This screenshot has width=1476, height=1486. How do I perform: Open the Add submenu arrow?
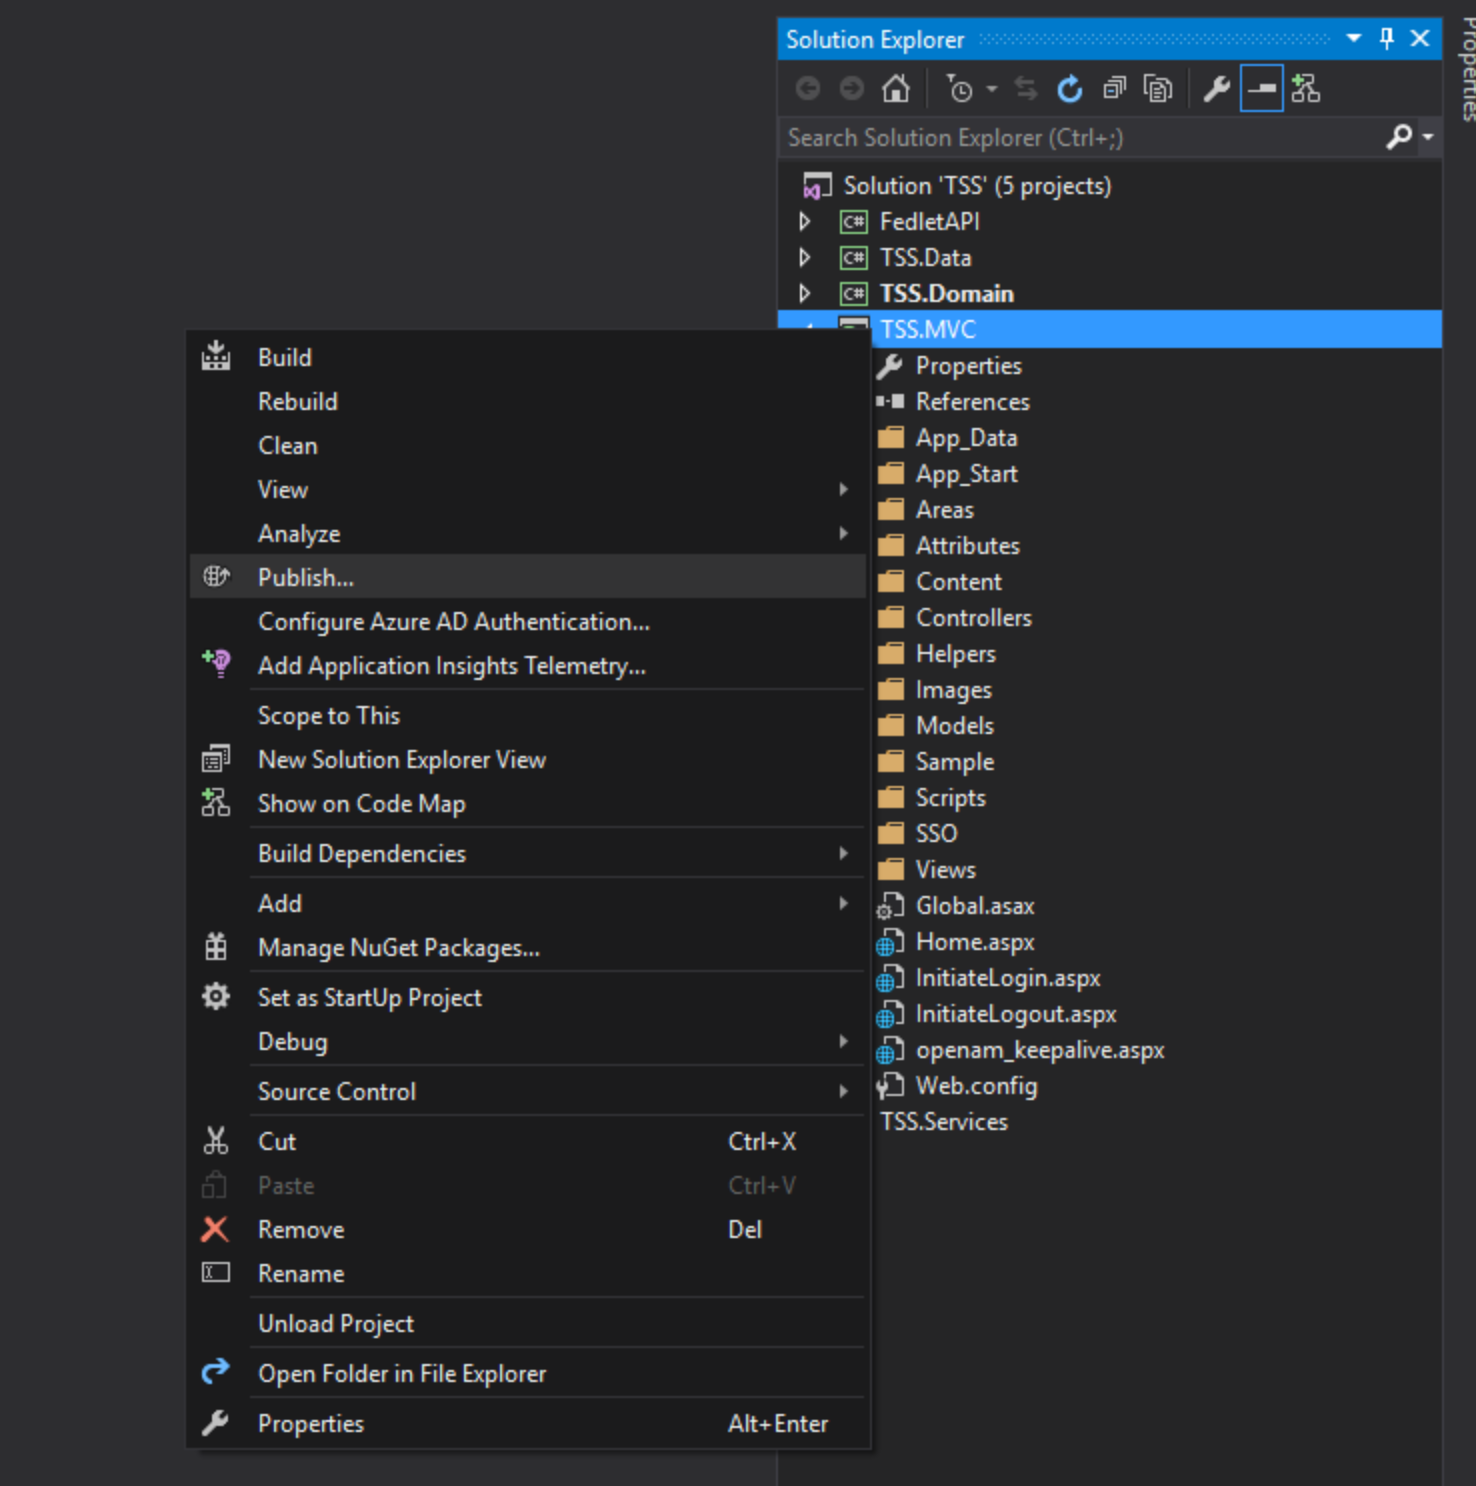pos(844,903)
